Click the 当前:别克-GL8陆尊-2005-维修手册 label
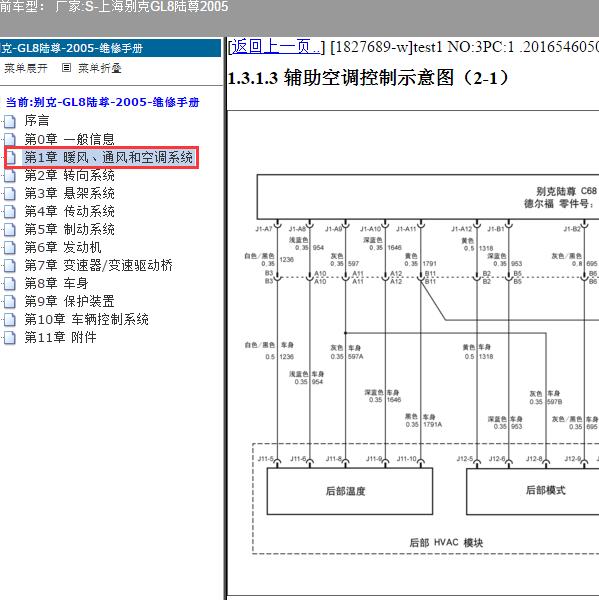This screenshot has width=599, height=600. pyautogui.click(x=103, y=102)
